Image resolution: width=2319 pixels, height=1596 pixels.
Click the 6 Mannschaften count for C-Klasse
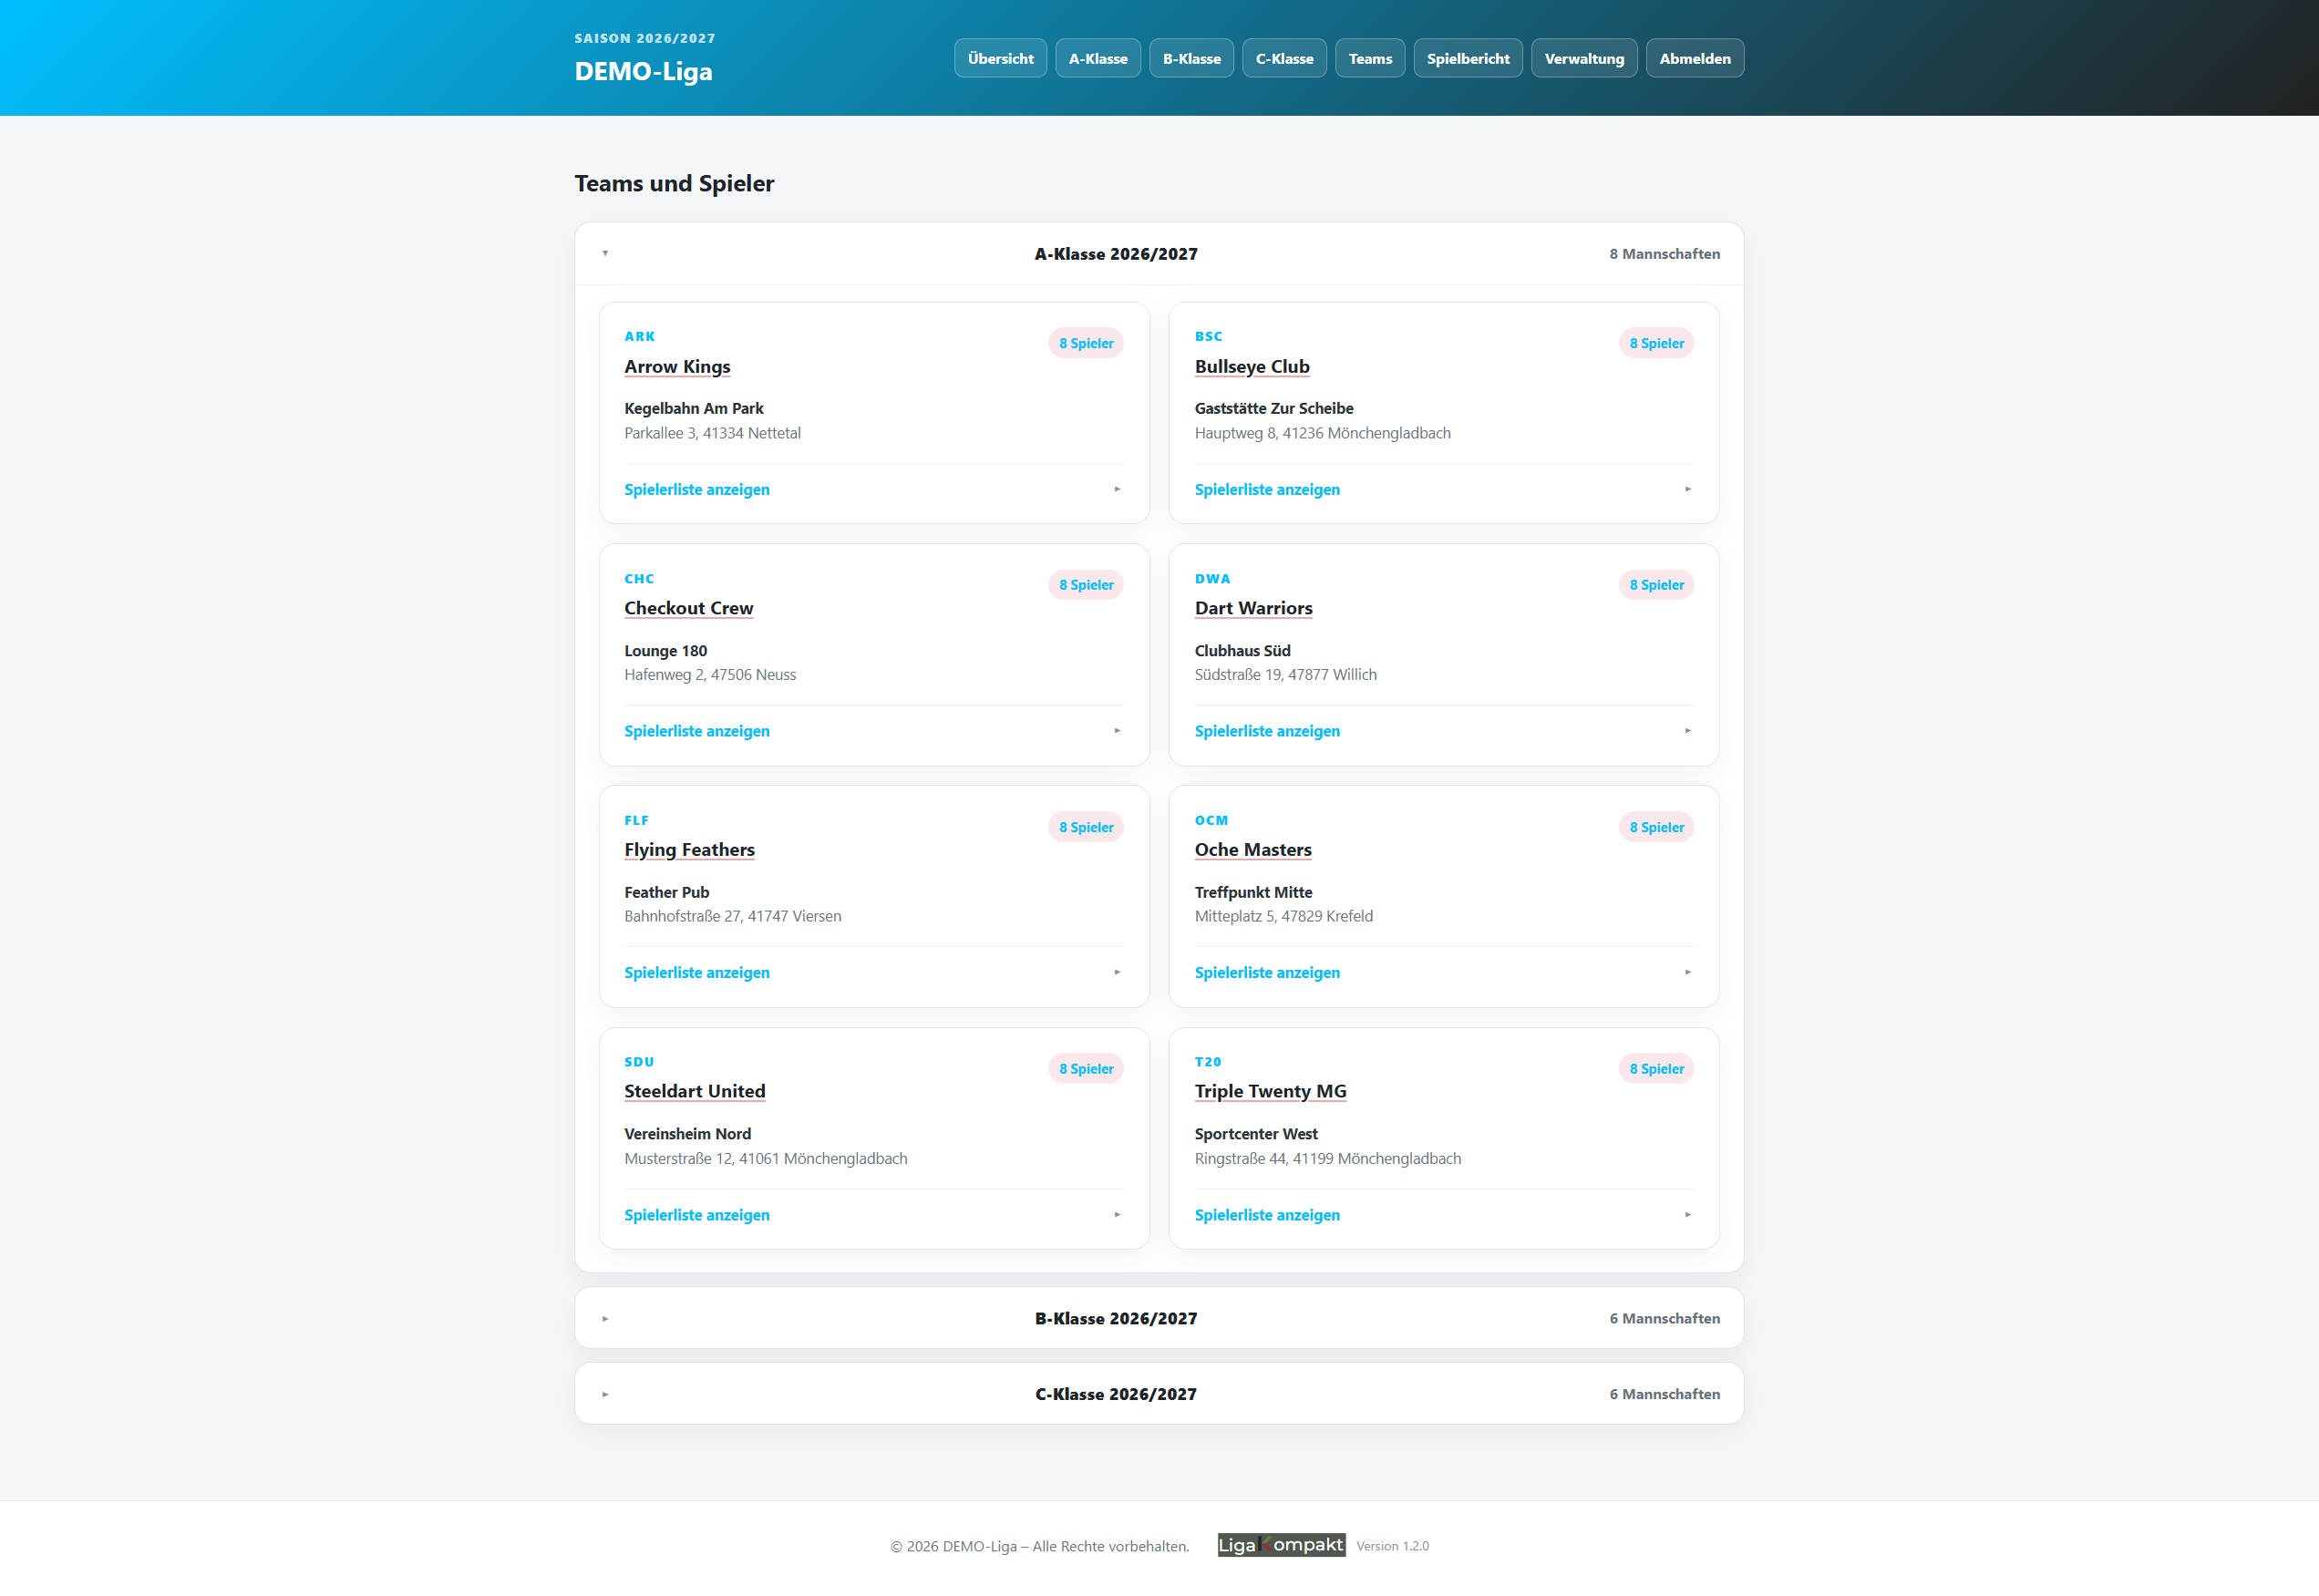point(1664,1394)
